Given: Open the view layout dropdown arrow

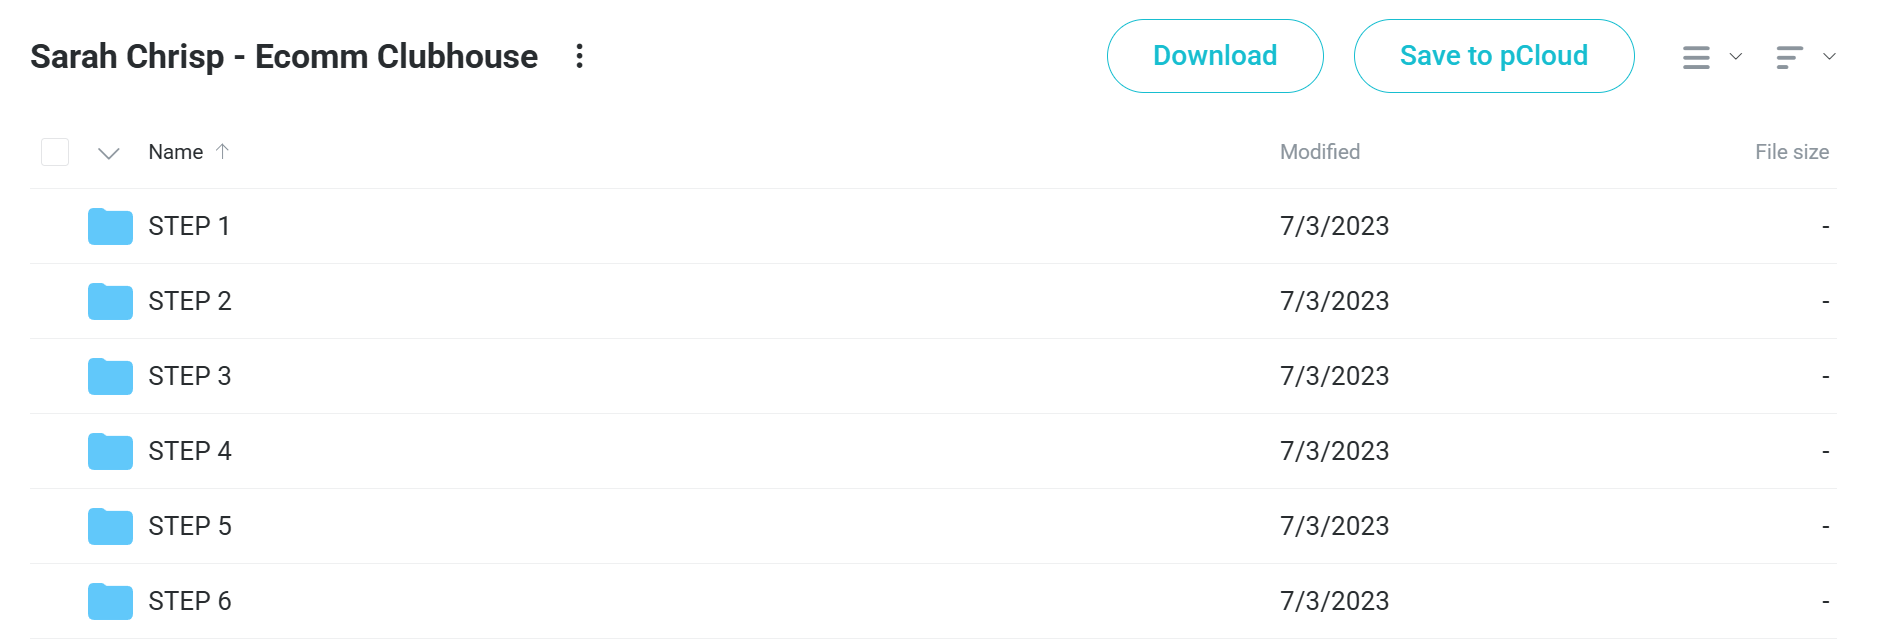Looking at the screenshot, I should click(1736, 56).
